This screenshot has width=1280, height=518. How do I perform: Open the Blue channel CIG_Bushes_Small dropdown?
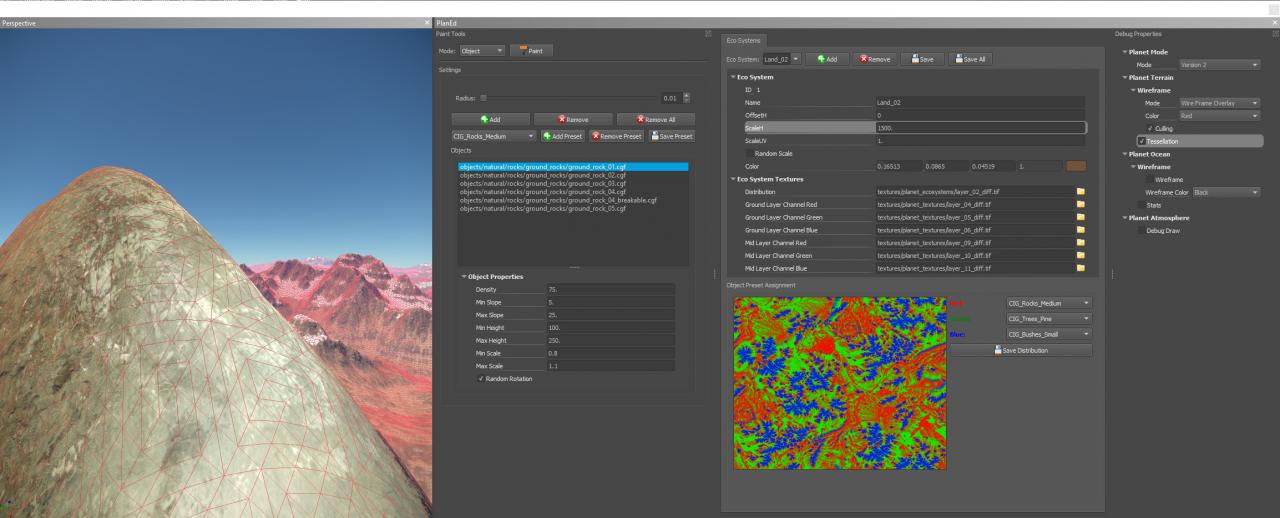click(1048, 334)
